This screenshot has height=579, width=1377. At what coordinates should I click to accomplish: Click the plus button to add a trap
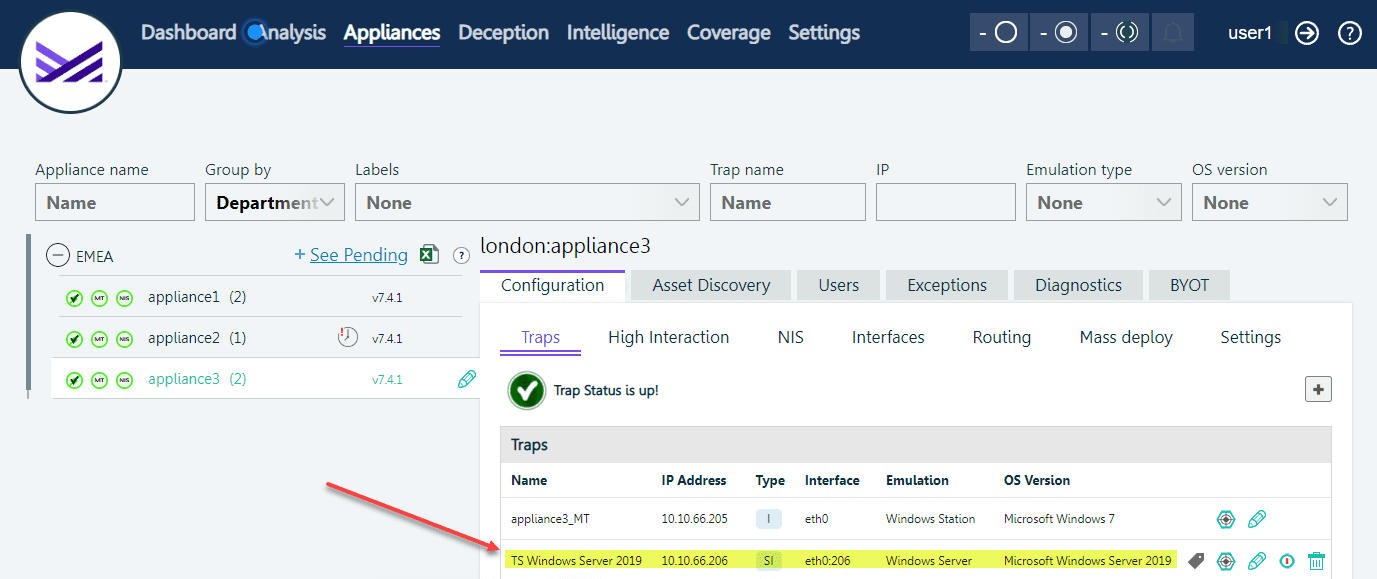pyautogui.click(x=1318, y=390)
